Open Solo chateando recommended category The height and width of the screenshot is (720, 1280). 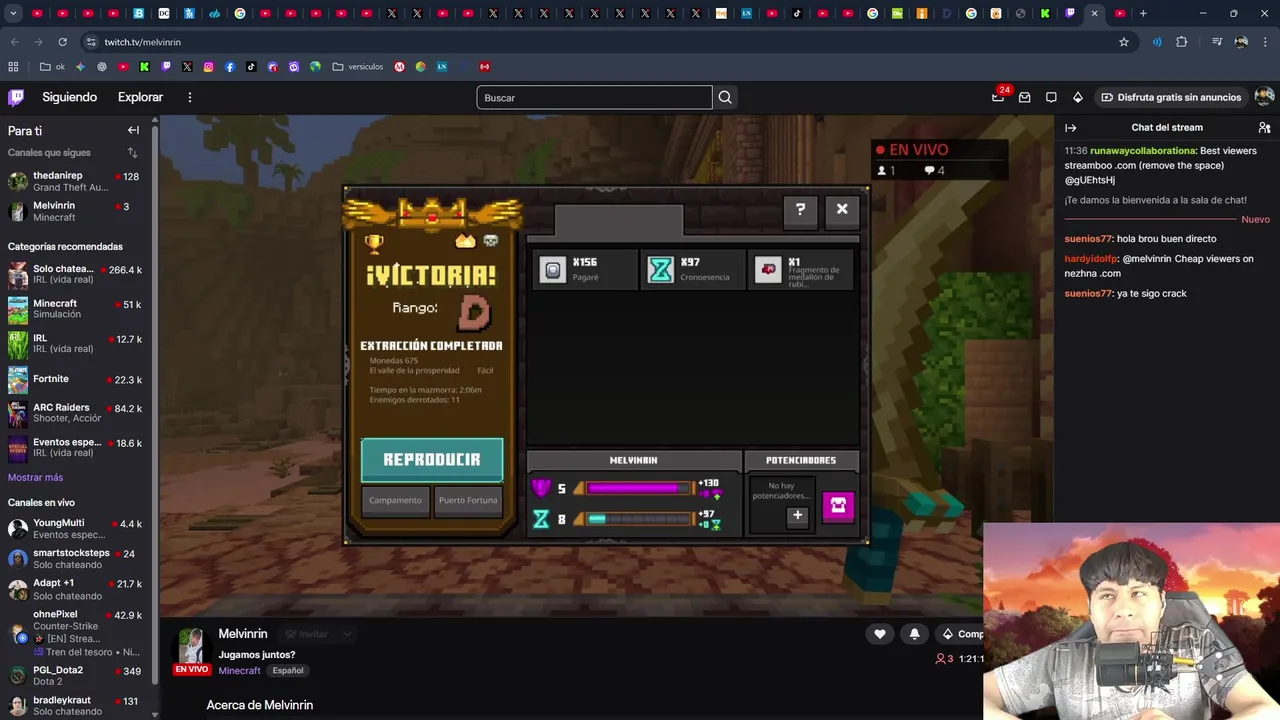point(76,274)
